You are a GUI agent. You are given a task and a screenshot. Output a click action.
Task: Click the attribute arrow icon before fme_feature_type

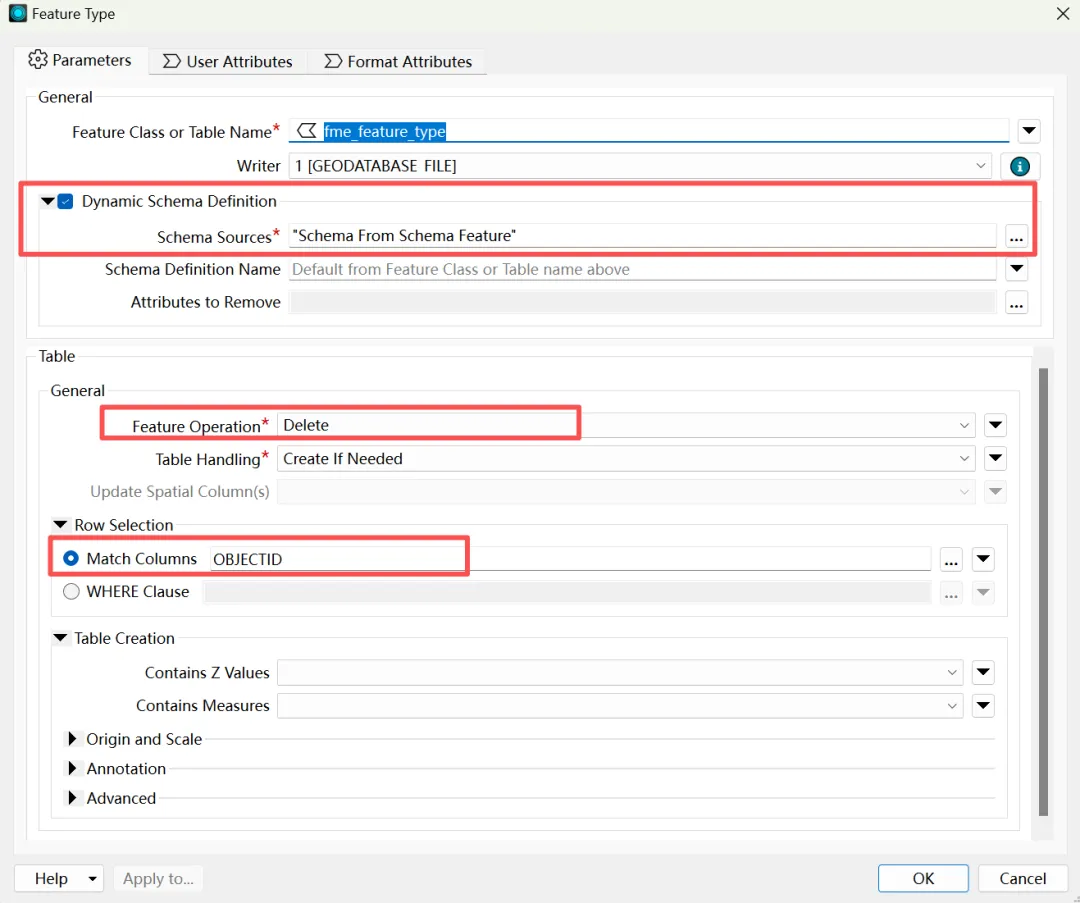coord(307,131)
